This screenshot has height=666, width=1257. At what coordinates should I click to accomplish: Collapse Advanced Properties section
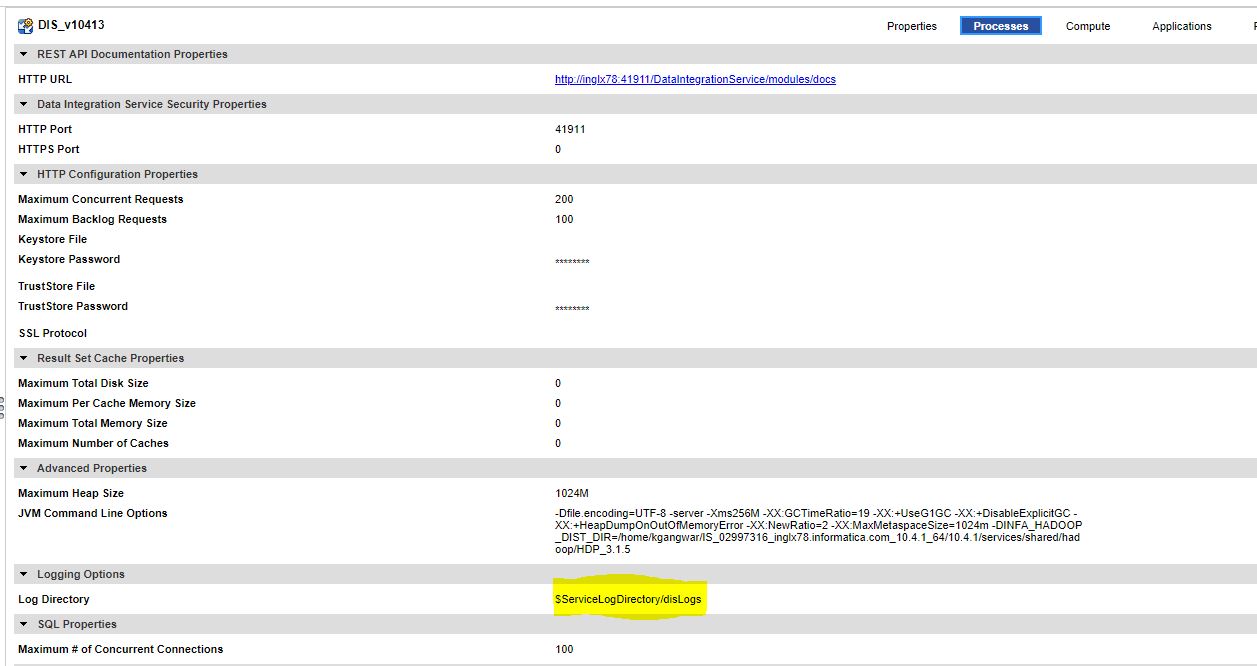pos(24,468)
